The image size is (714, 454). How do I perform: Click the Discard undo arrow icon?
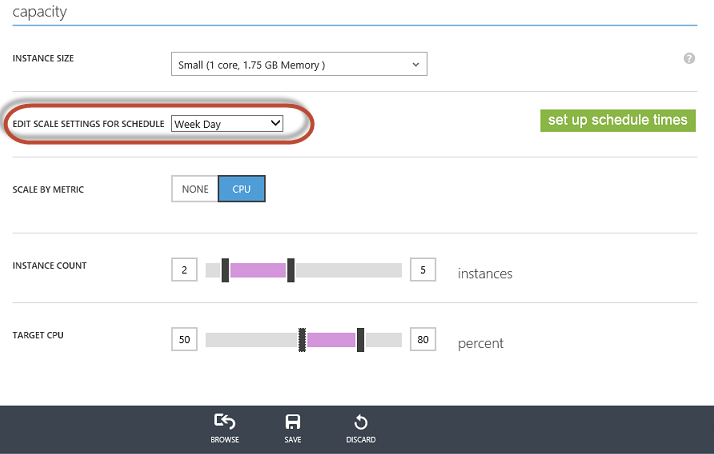360,423
